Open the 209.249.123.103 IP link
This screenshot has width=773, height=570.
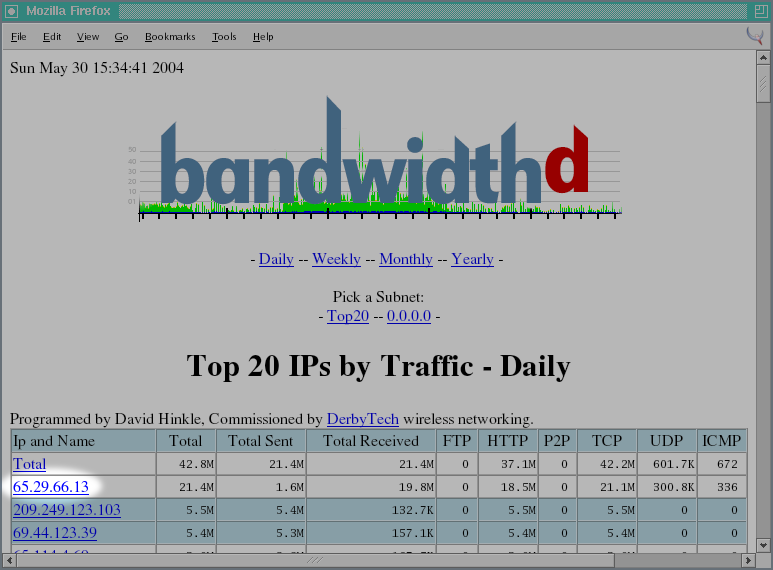(x=67, y=509)
